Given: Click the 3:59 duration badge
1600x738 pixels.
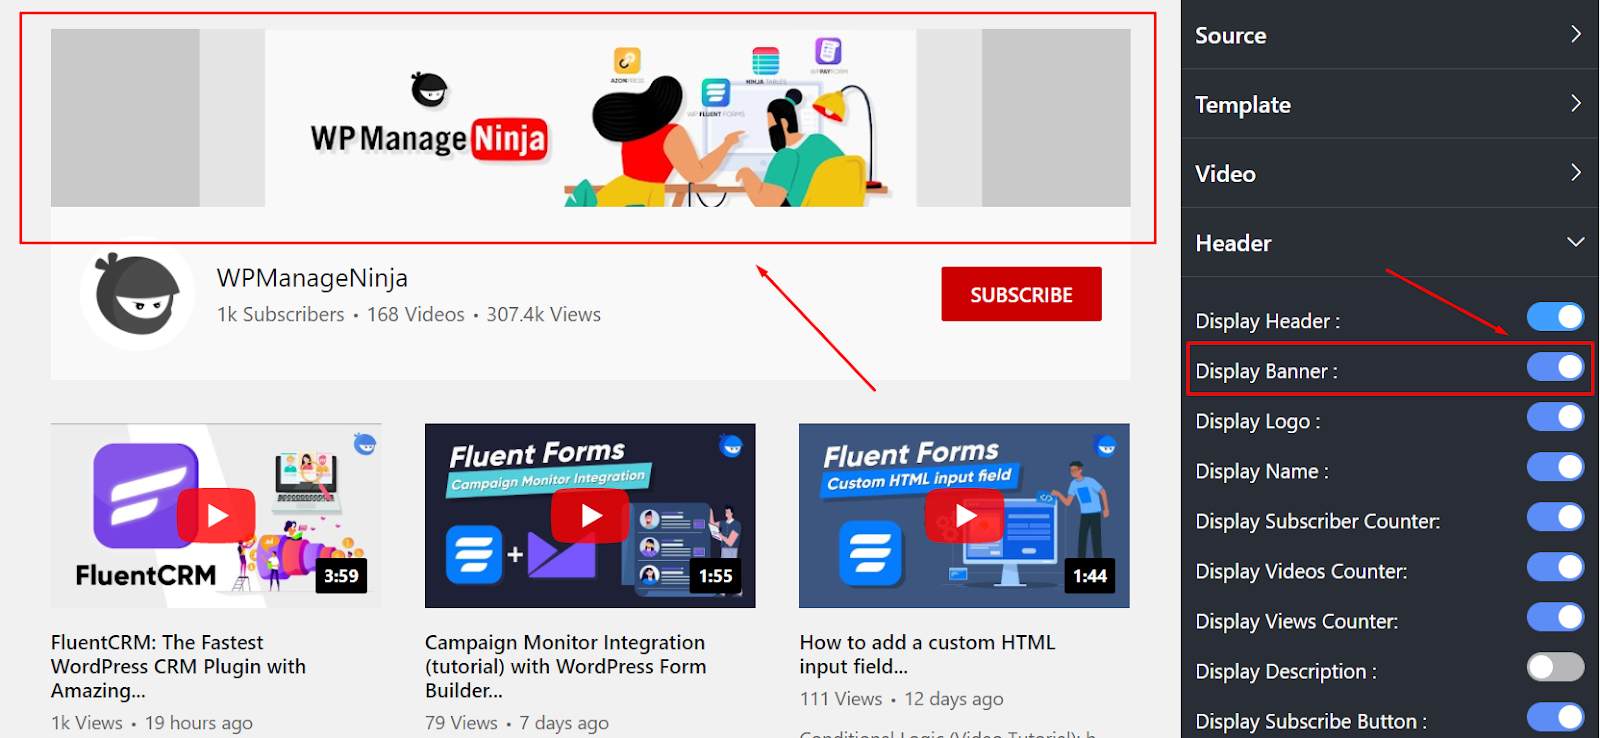Looking at the screenshot, I should tap(341, 576).
